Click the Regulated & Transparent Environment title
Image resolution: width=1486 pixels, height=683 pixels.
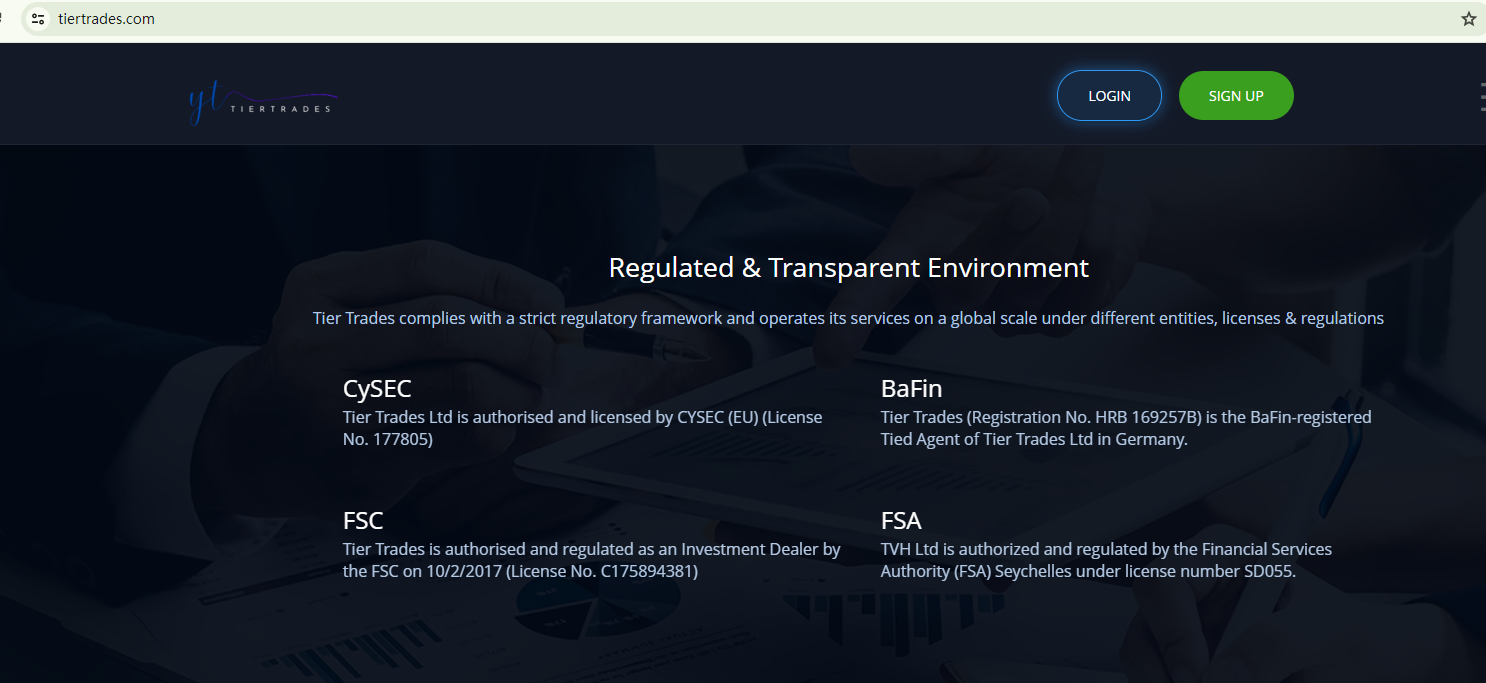point(848,268)
